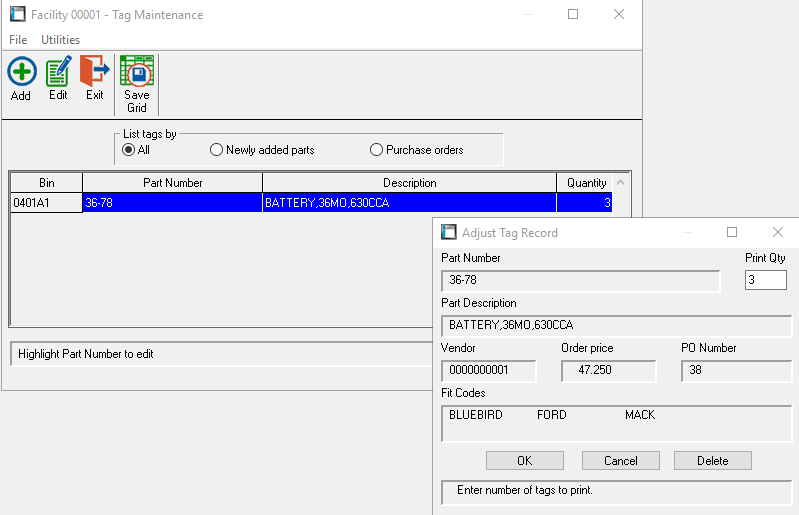
Task: Click the Description column header
Action: pos(409,183)
